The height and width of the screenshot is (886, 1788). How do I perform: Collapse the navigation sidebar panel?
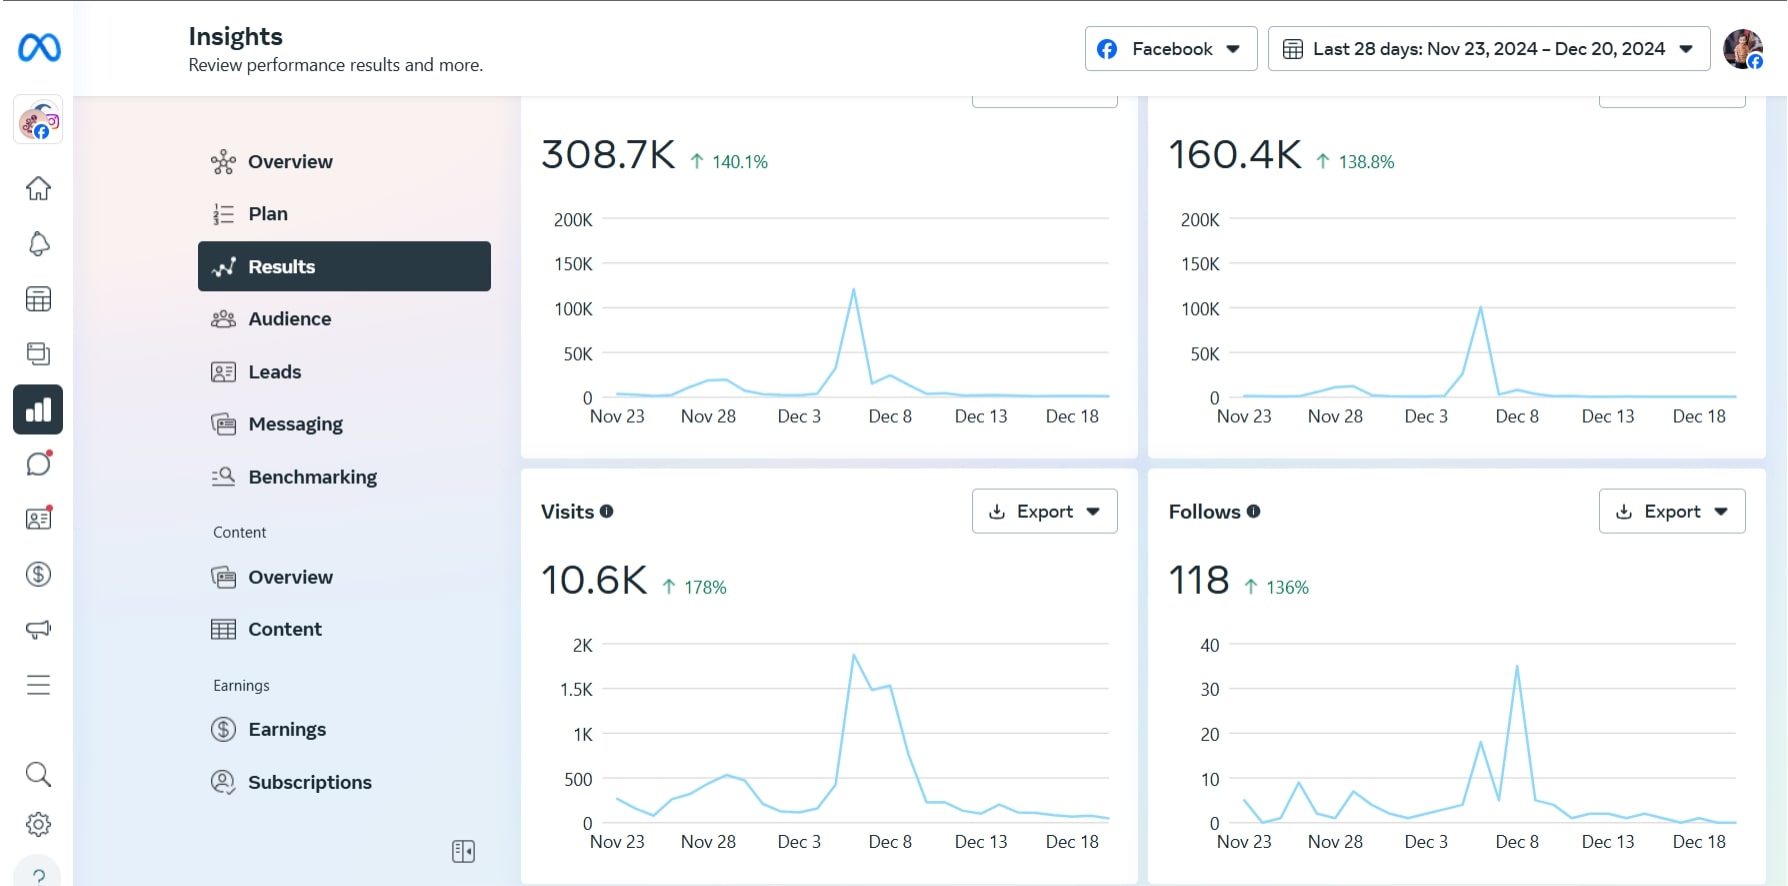[463, 851]
